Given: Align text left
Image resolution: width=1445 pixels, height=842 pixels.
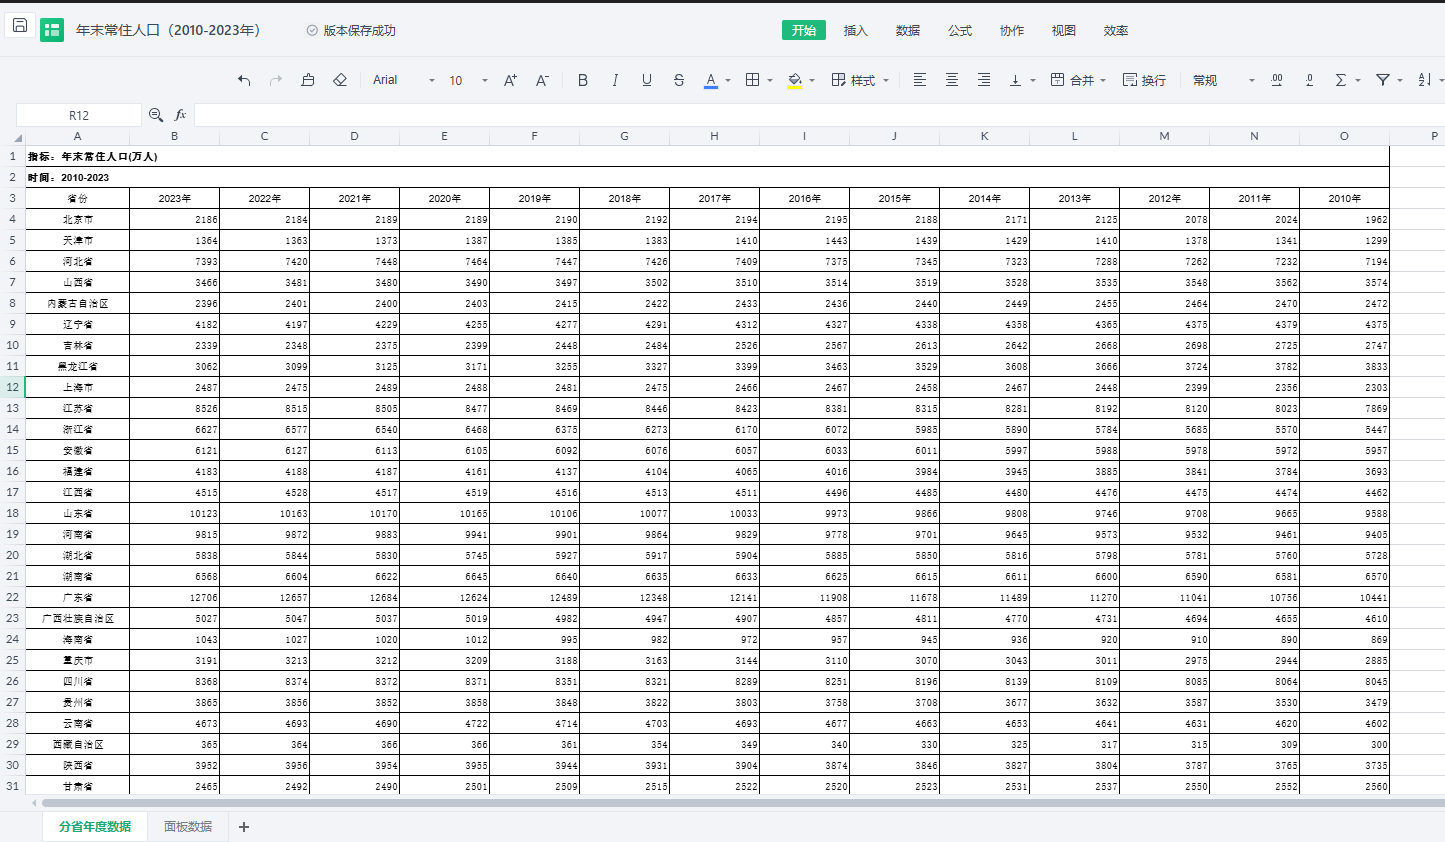Looking at the screenshot, I should 920,80.
